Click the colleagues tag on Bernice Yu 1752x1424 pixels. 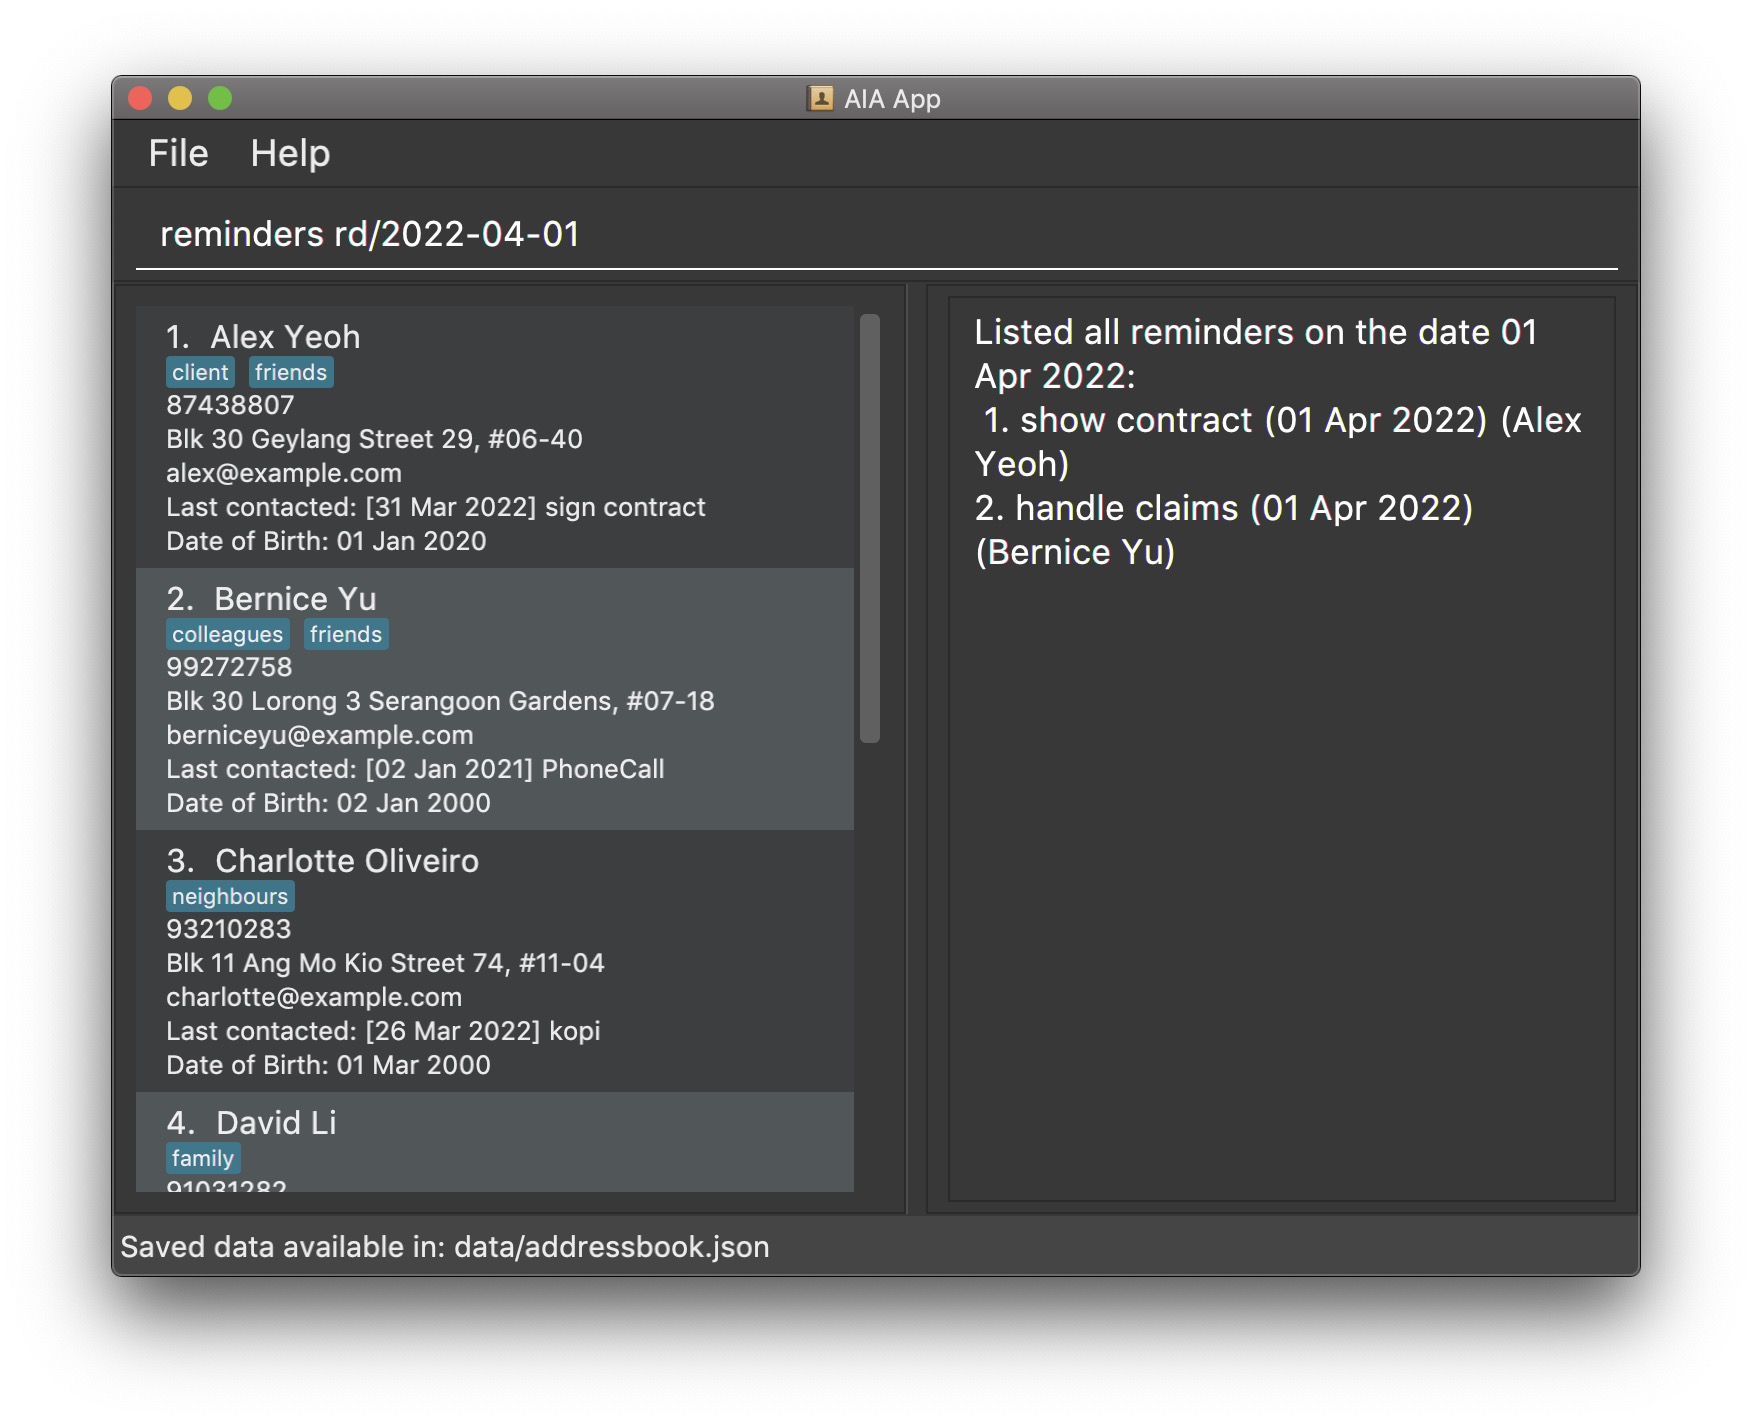click(228, 634)
